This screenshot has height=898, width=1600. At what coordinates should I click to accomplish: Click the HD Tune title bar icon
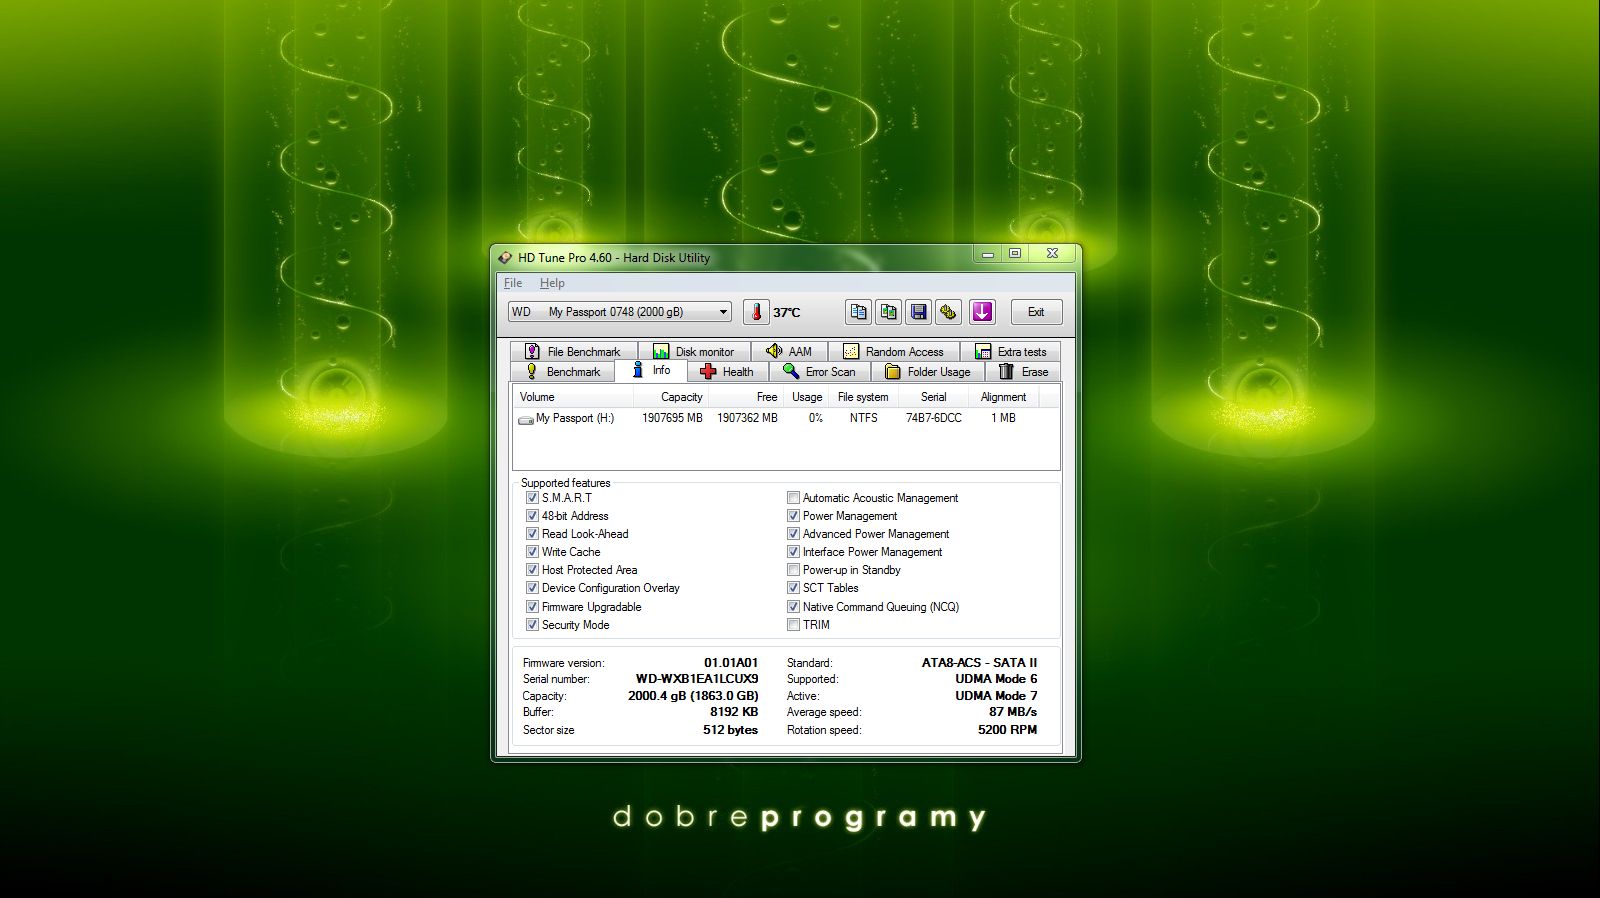pyautogui.click(x=506, y=258)
